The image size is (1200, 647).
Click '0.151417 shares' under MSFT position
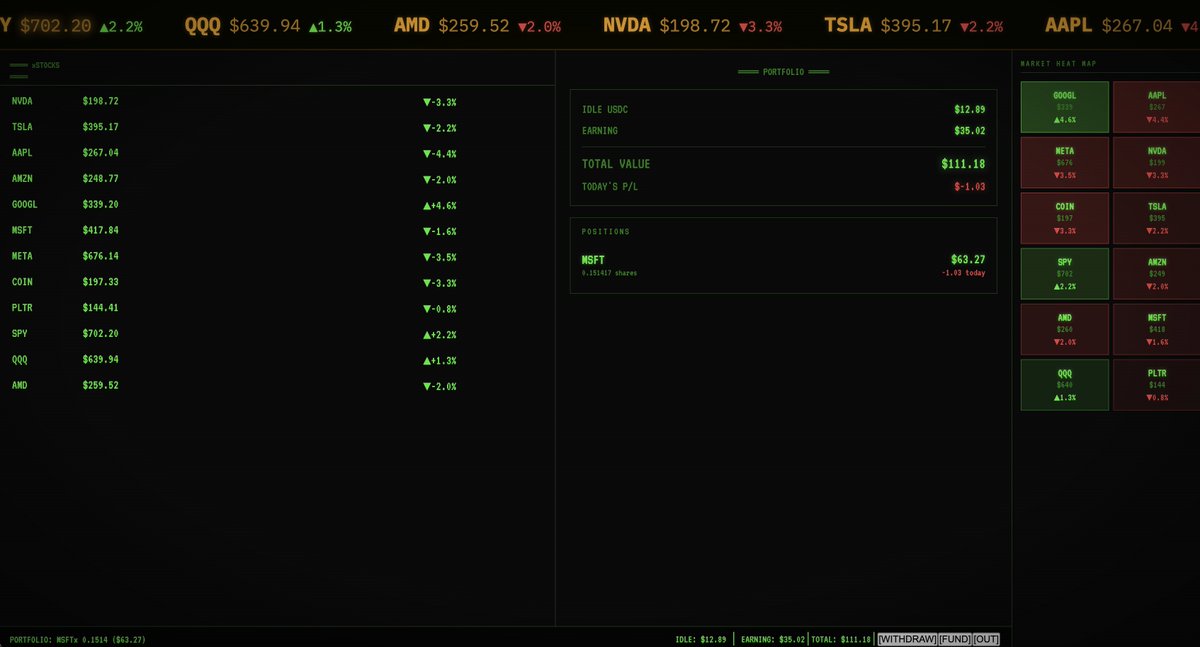609,273
